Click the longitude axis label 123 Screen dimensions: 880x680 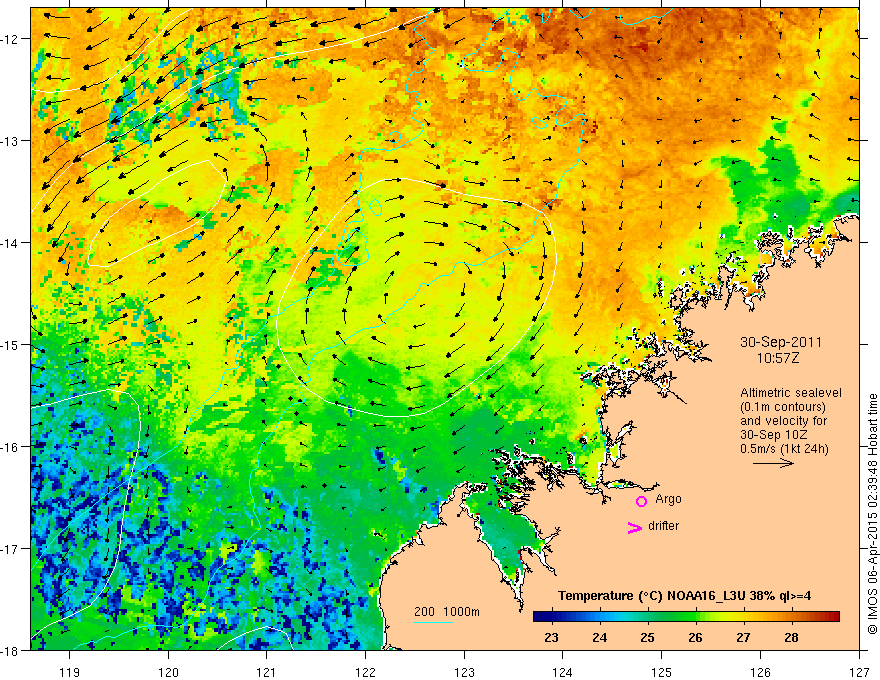(464, 672)
